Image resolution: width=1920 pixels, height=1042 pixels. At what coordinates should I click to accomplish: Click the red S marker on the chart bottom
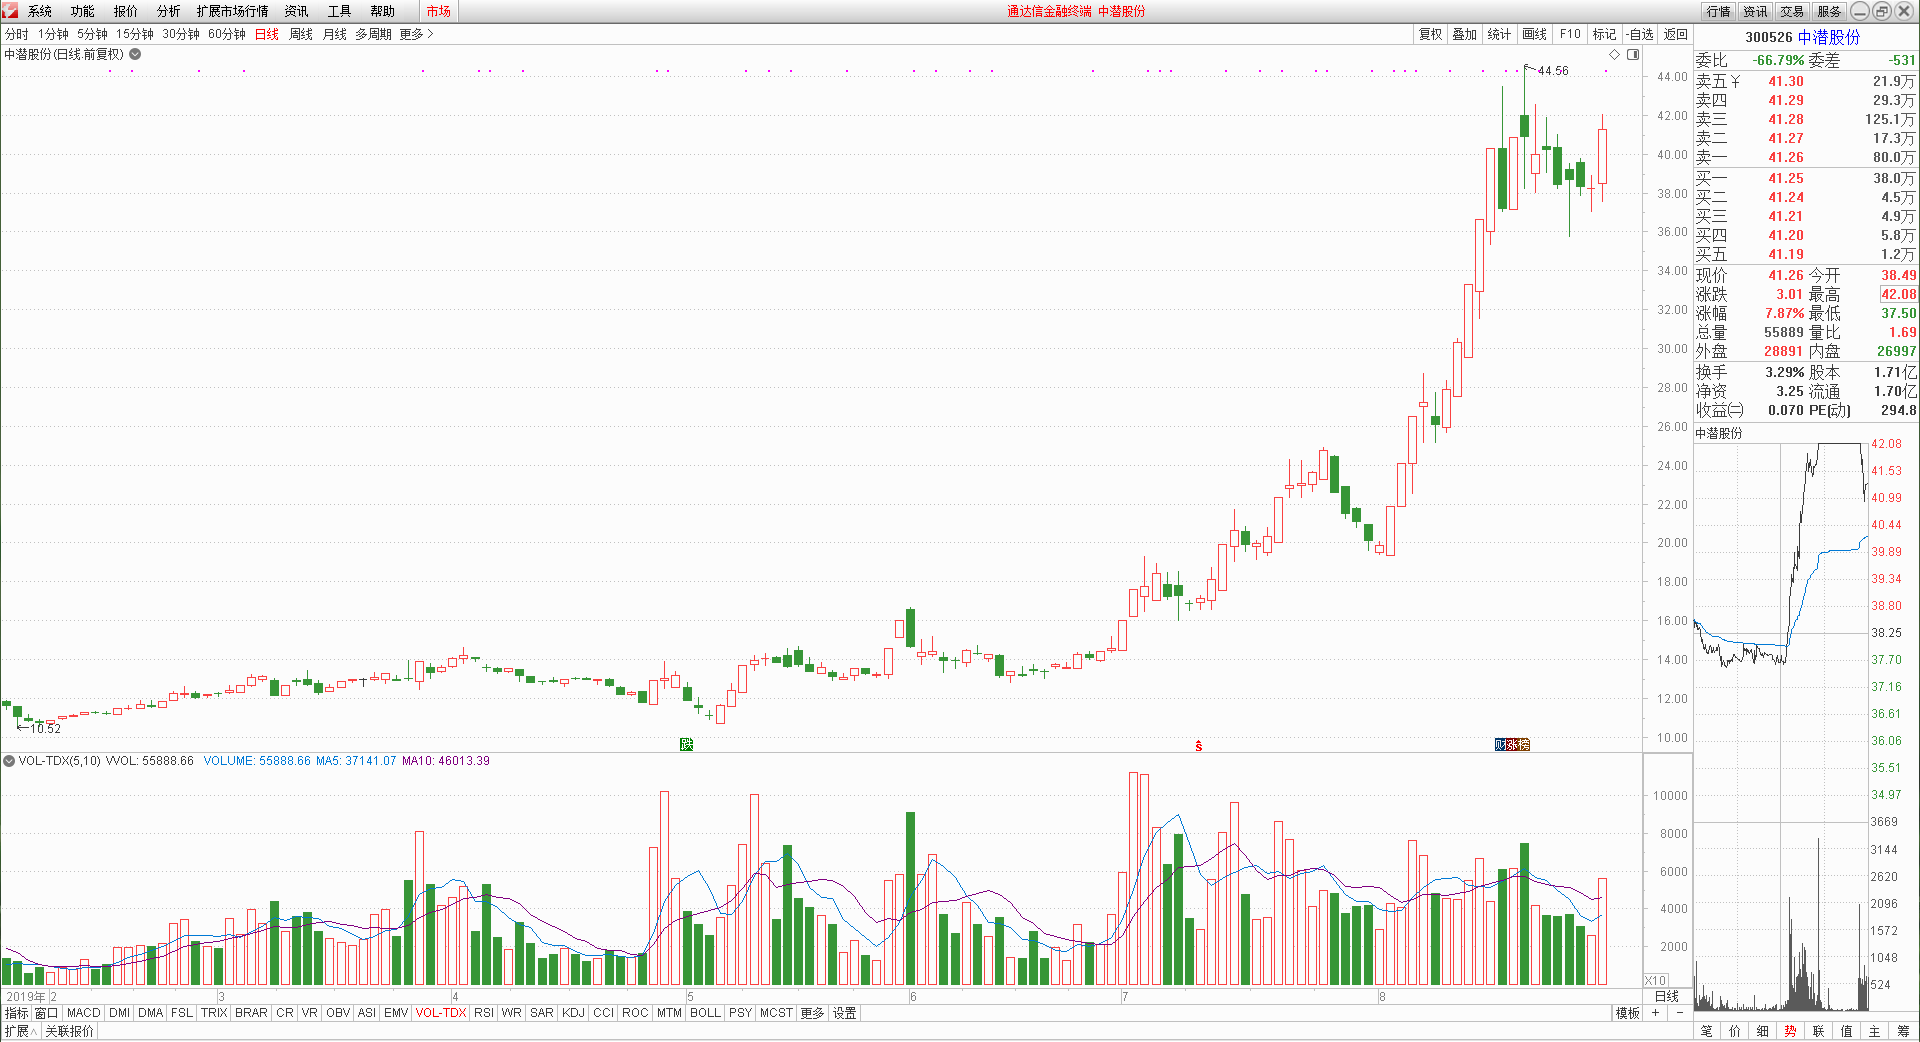click(x=1198, y=746)
